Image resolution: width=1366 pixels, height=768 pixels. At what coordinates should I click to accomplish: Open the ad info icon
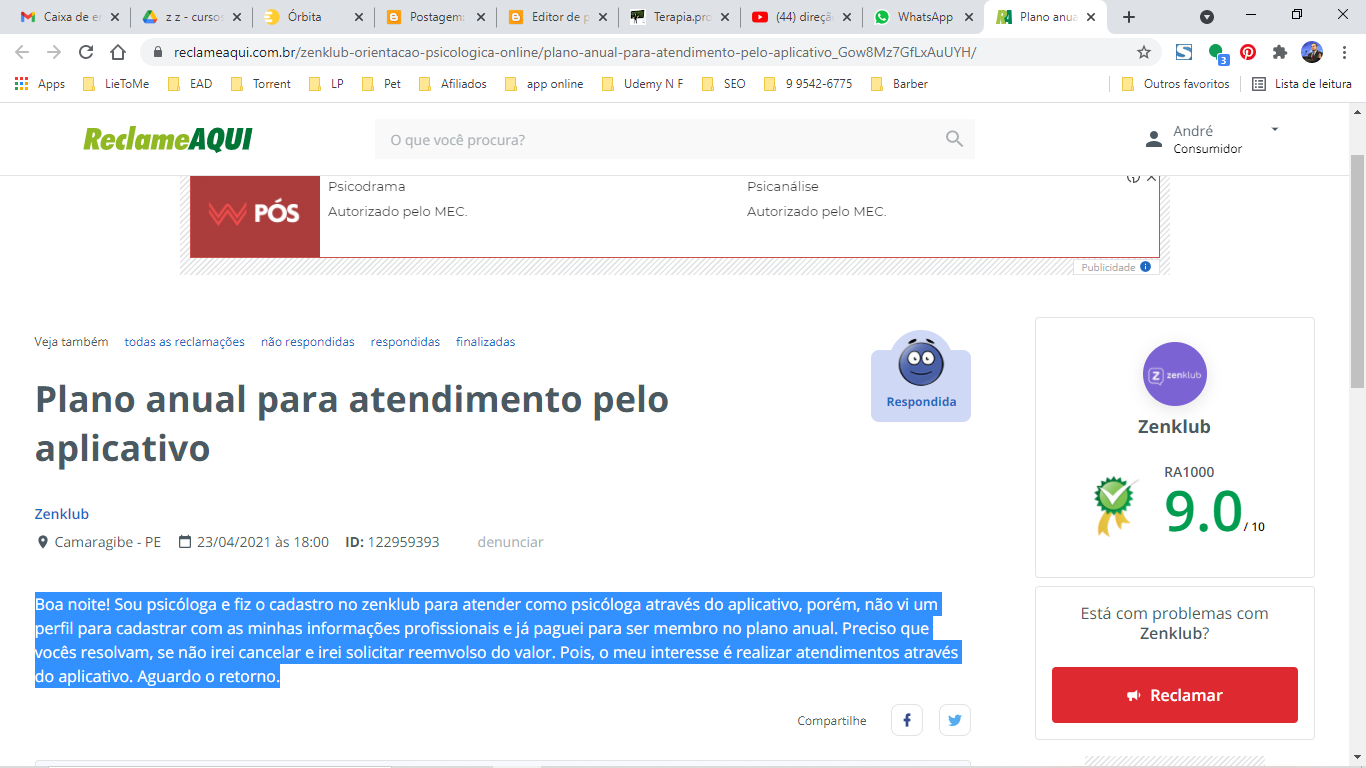[1133, 178]
